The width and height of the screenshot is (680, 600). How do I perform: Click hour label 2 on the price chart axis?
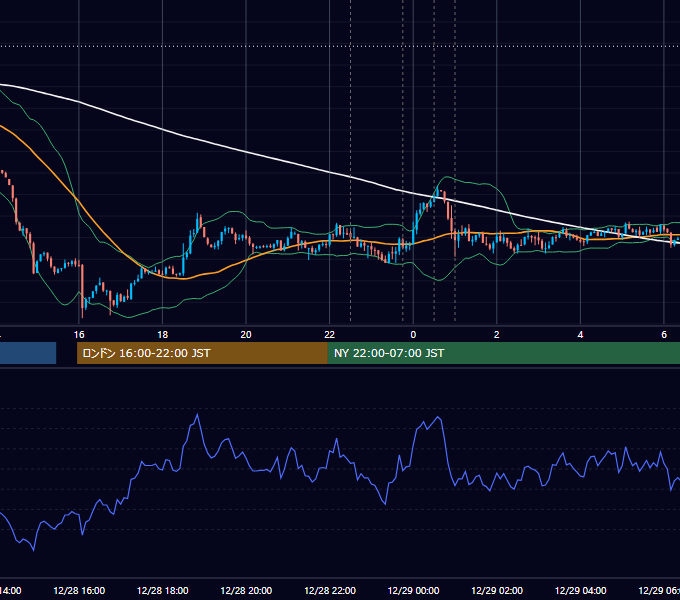click(497, 335)
